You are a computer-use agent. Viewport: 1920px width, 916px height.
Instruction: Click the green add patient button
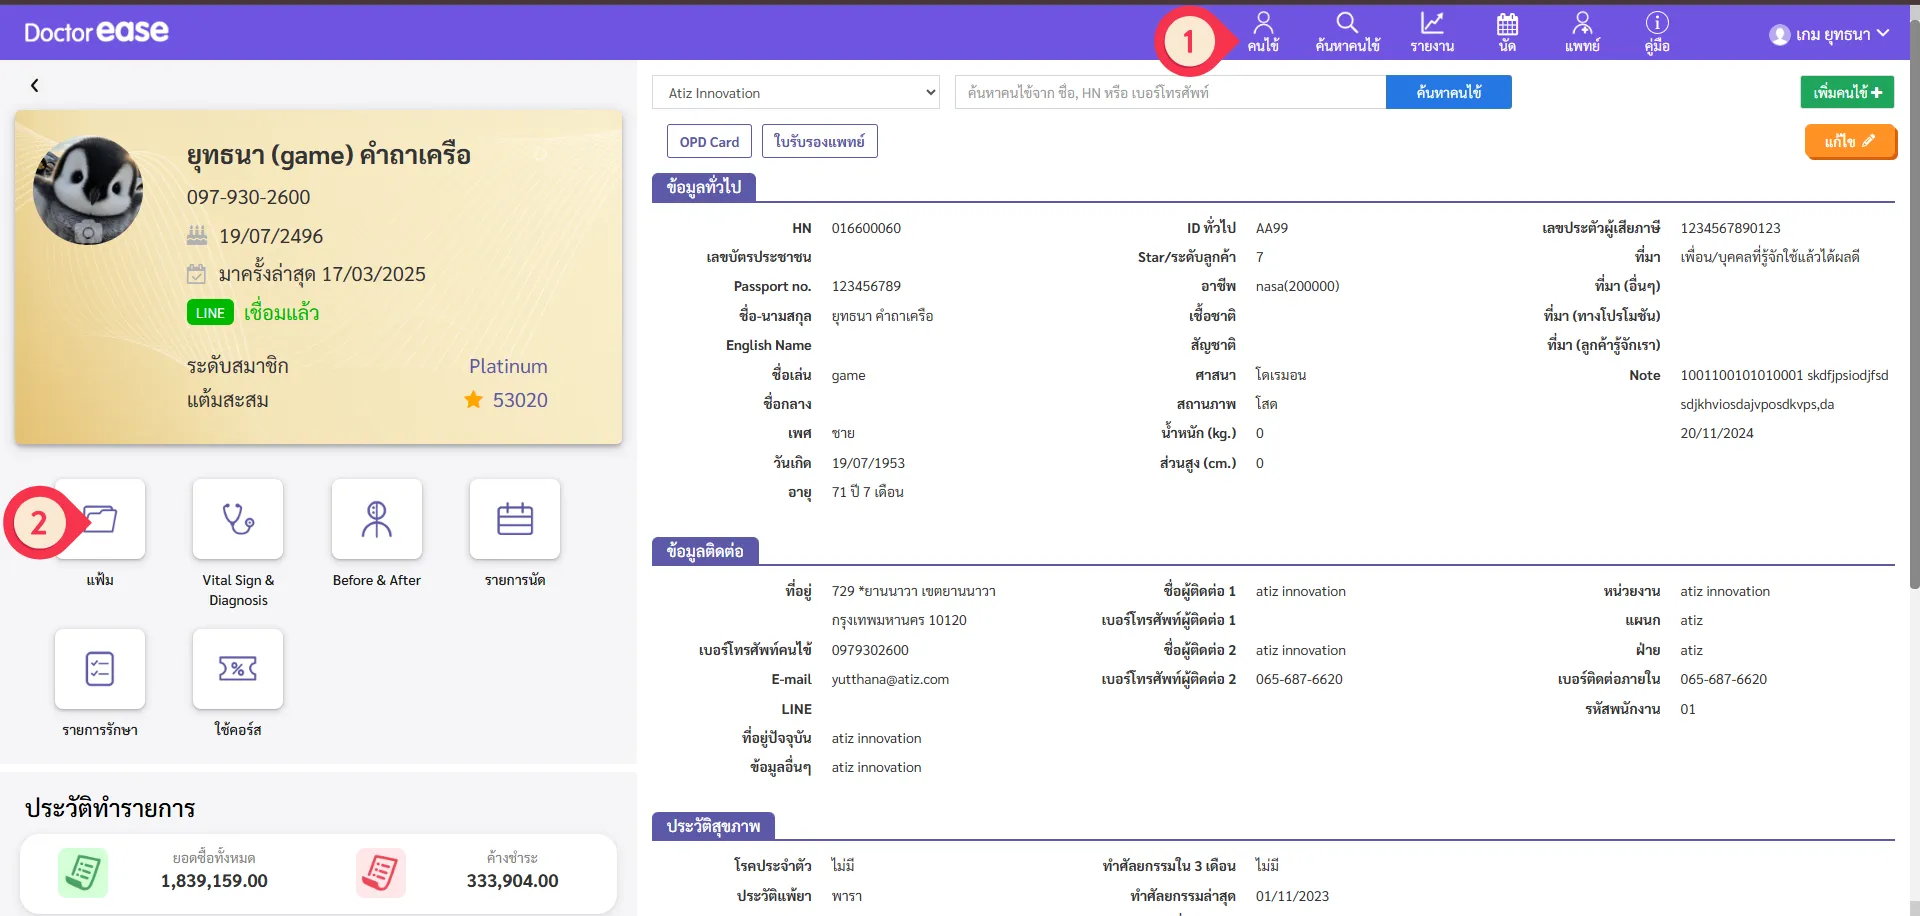1847,92
